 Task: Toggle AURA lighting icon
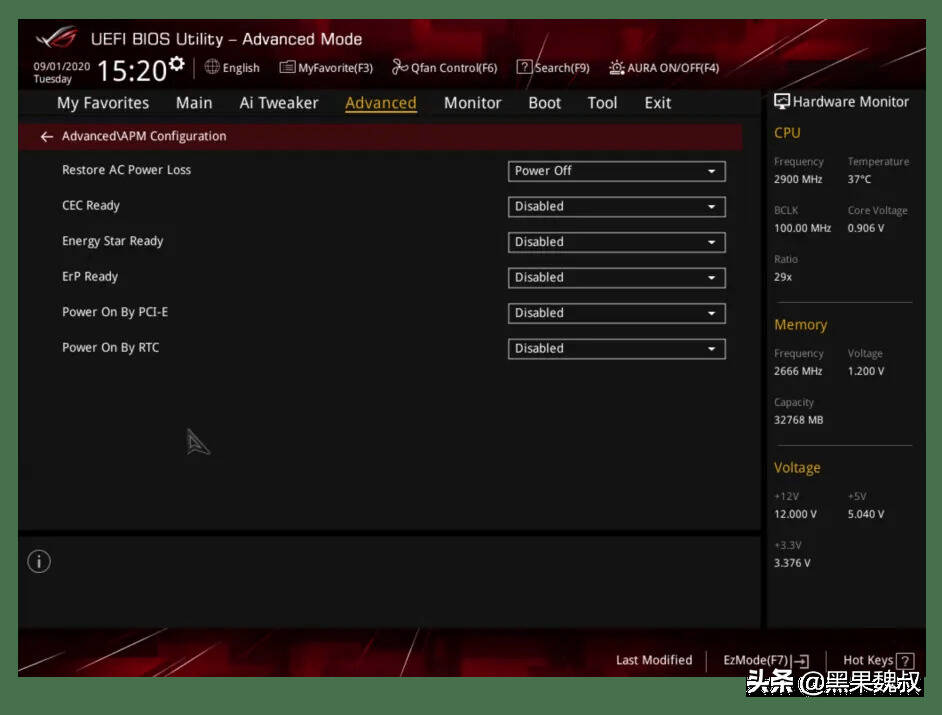[616, 67]
